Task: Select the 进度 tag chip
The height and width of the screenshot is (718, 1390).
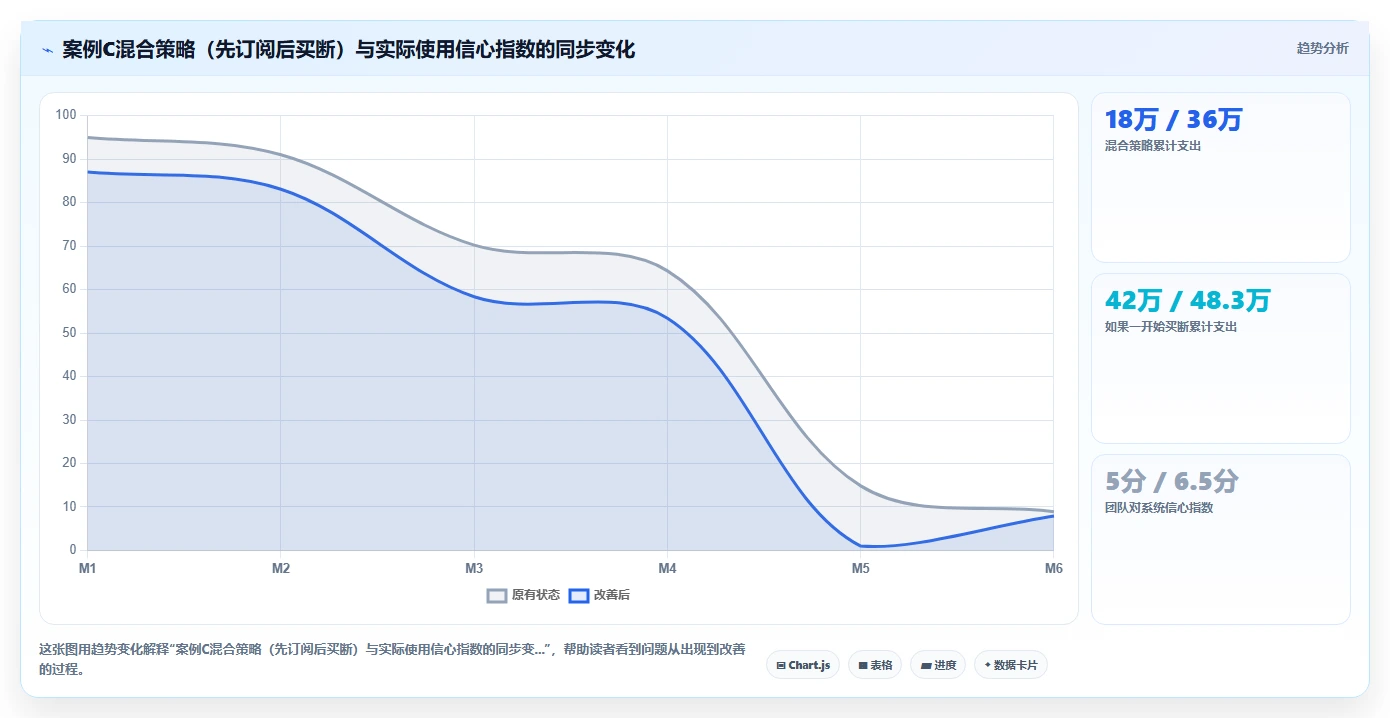Action: pyautogui.click(x=938, y=665)
